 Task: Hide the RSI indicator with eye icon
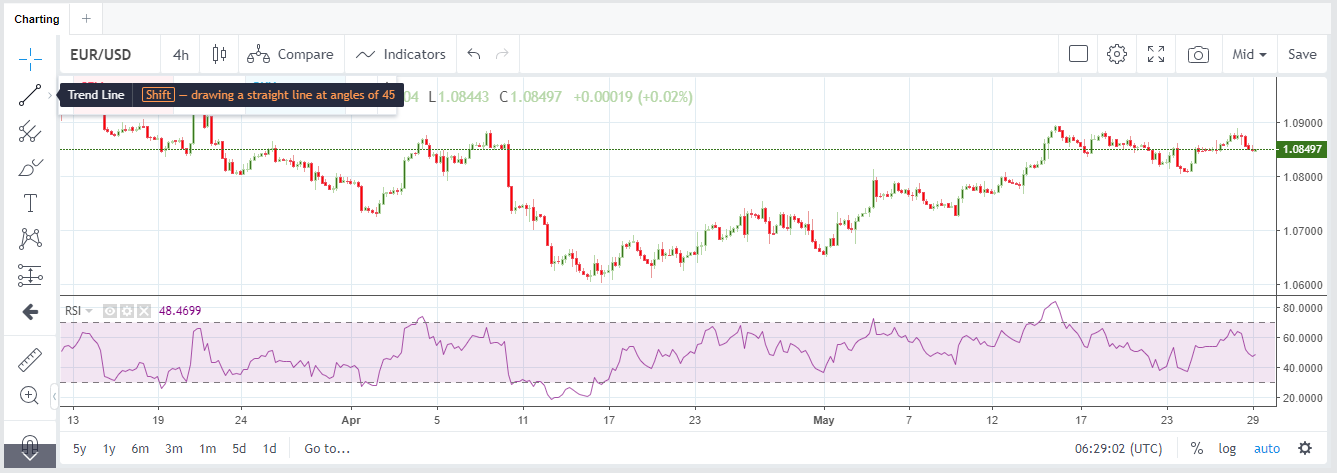(x=110, y=311)
